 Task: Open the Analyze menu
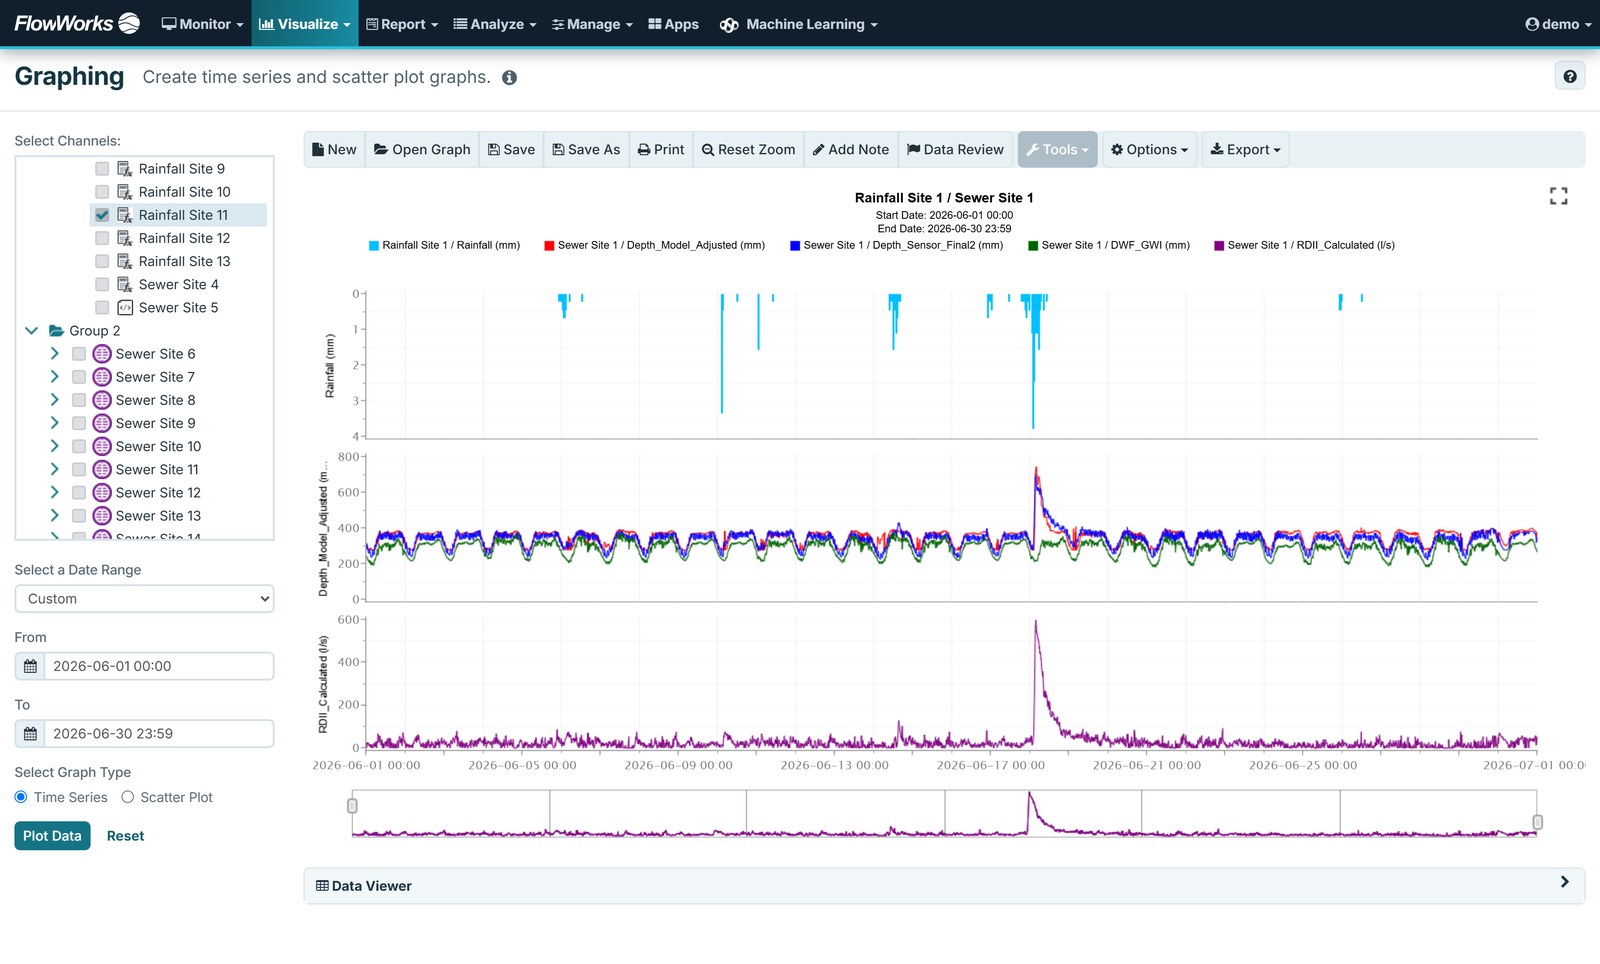[x=495, y=24]
